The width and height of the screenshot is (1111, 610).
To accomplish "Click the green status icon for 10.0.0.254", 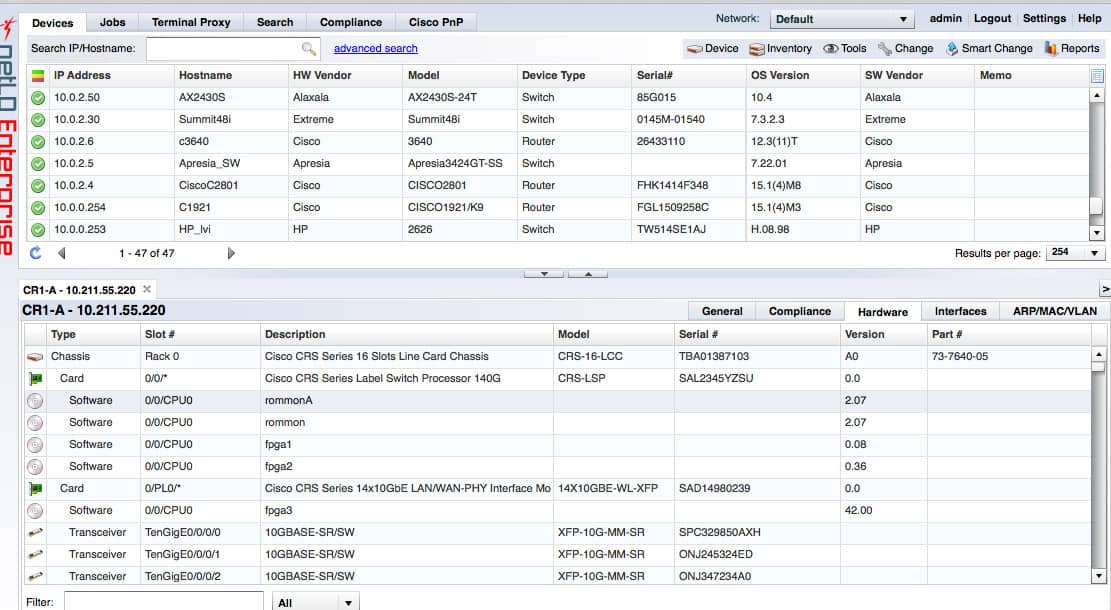I will pyautogui.click(x=38, y=208).
